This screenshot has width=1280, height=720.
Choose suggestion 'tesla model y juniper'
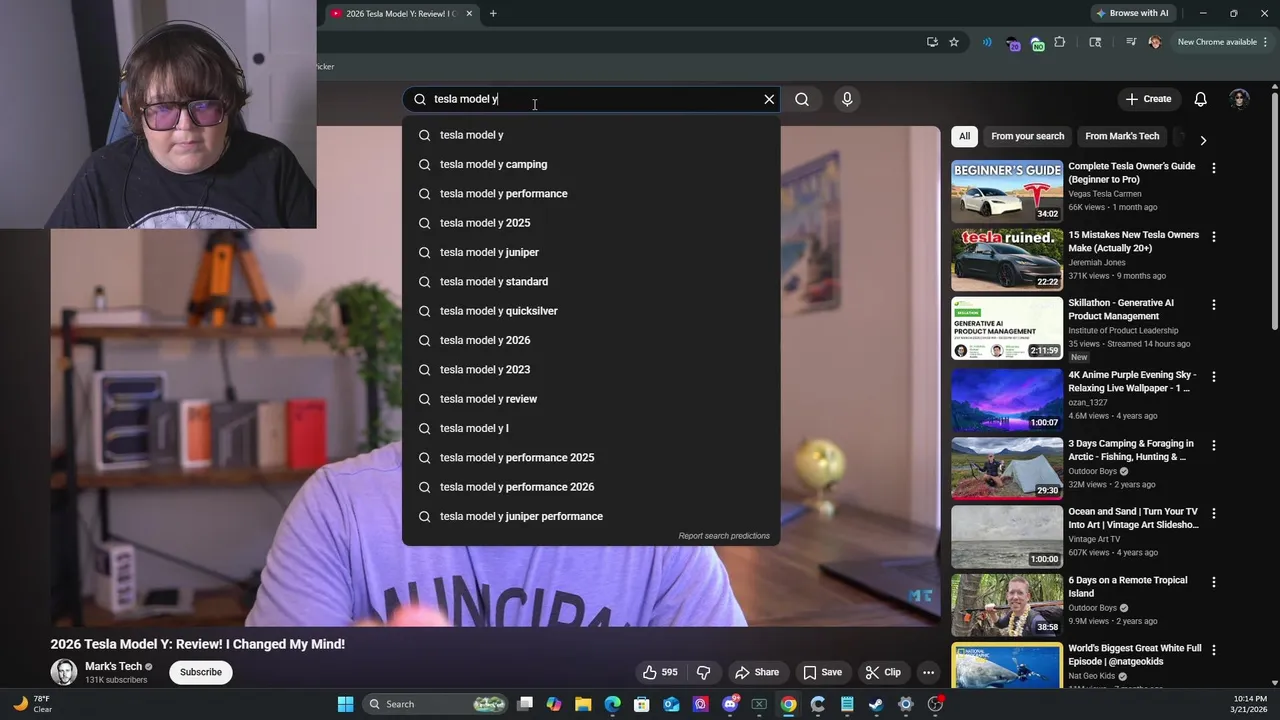pyautogui.click(x=591, y=252)
